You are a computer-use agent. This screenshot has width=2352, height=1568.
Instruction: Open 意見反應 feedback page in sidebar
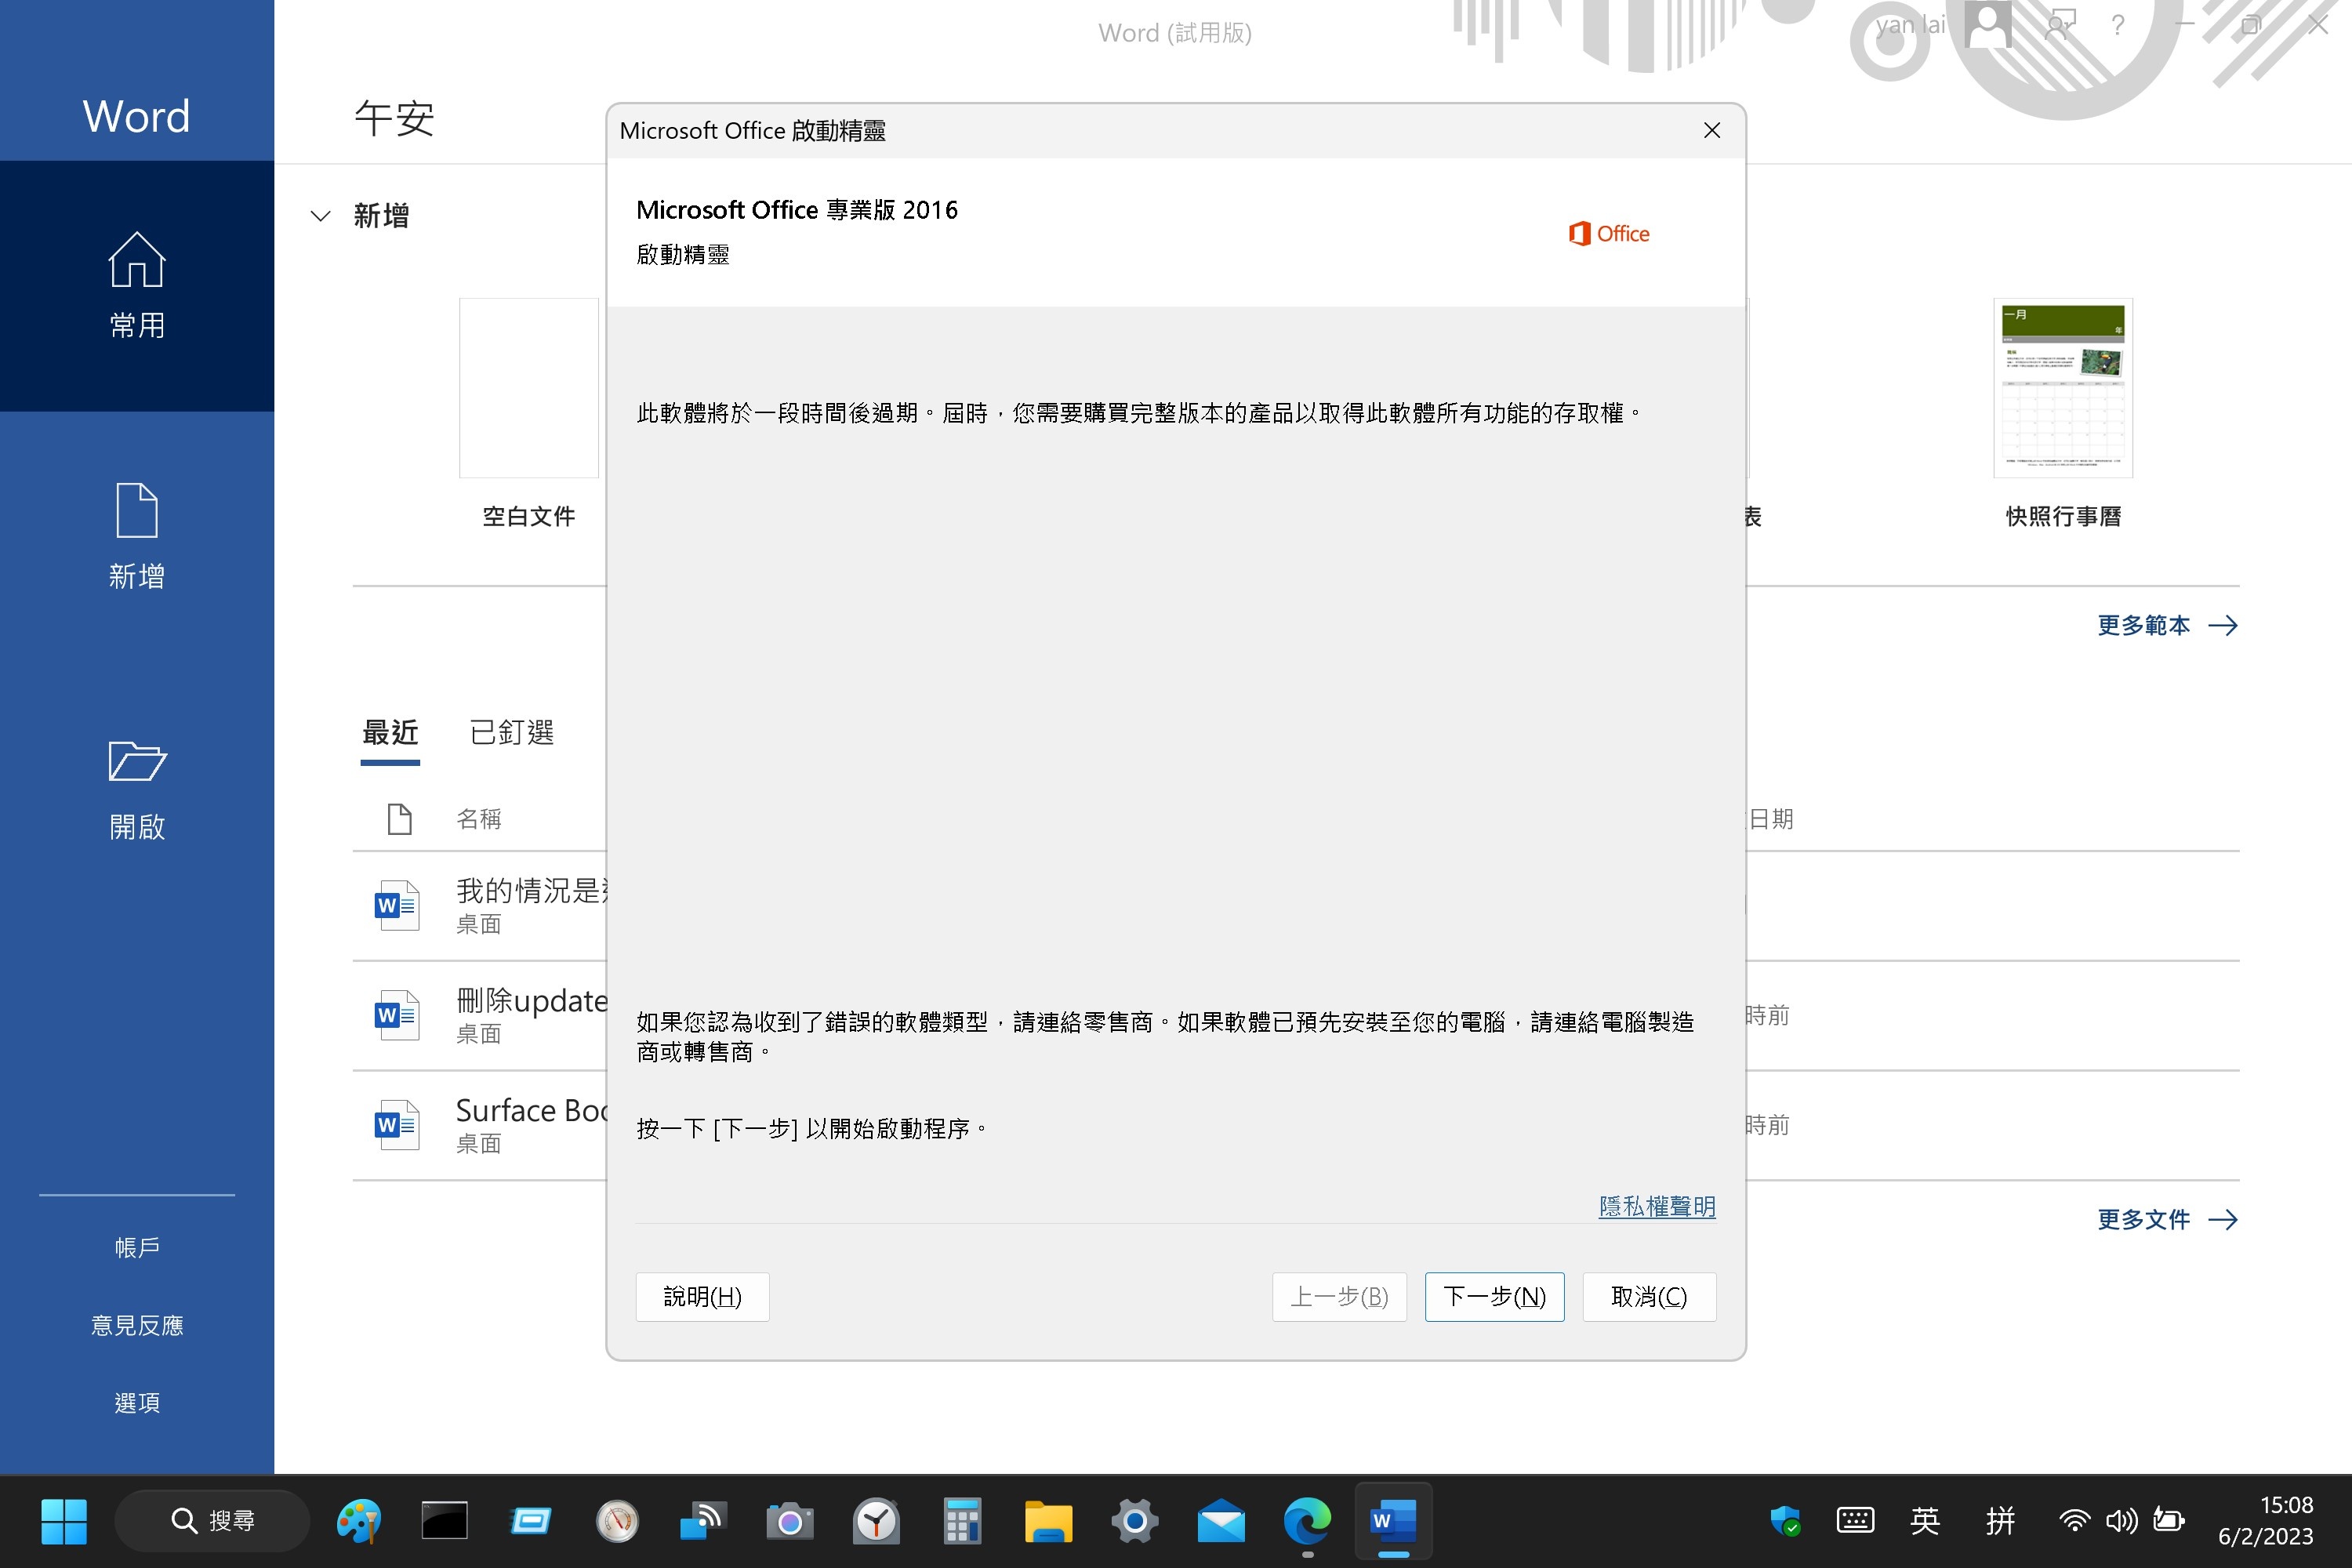click(137, 1325)
